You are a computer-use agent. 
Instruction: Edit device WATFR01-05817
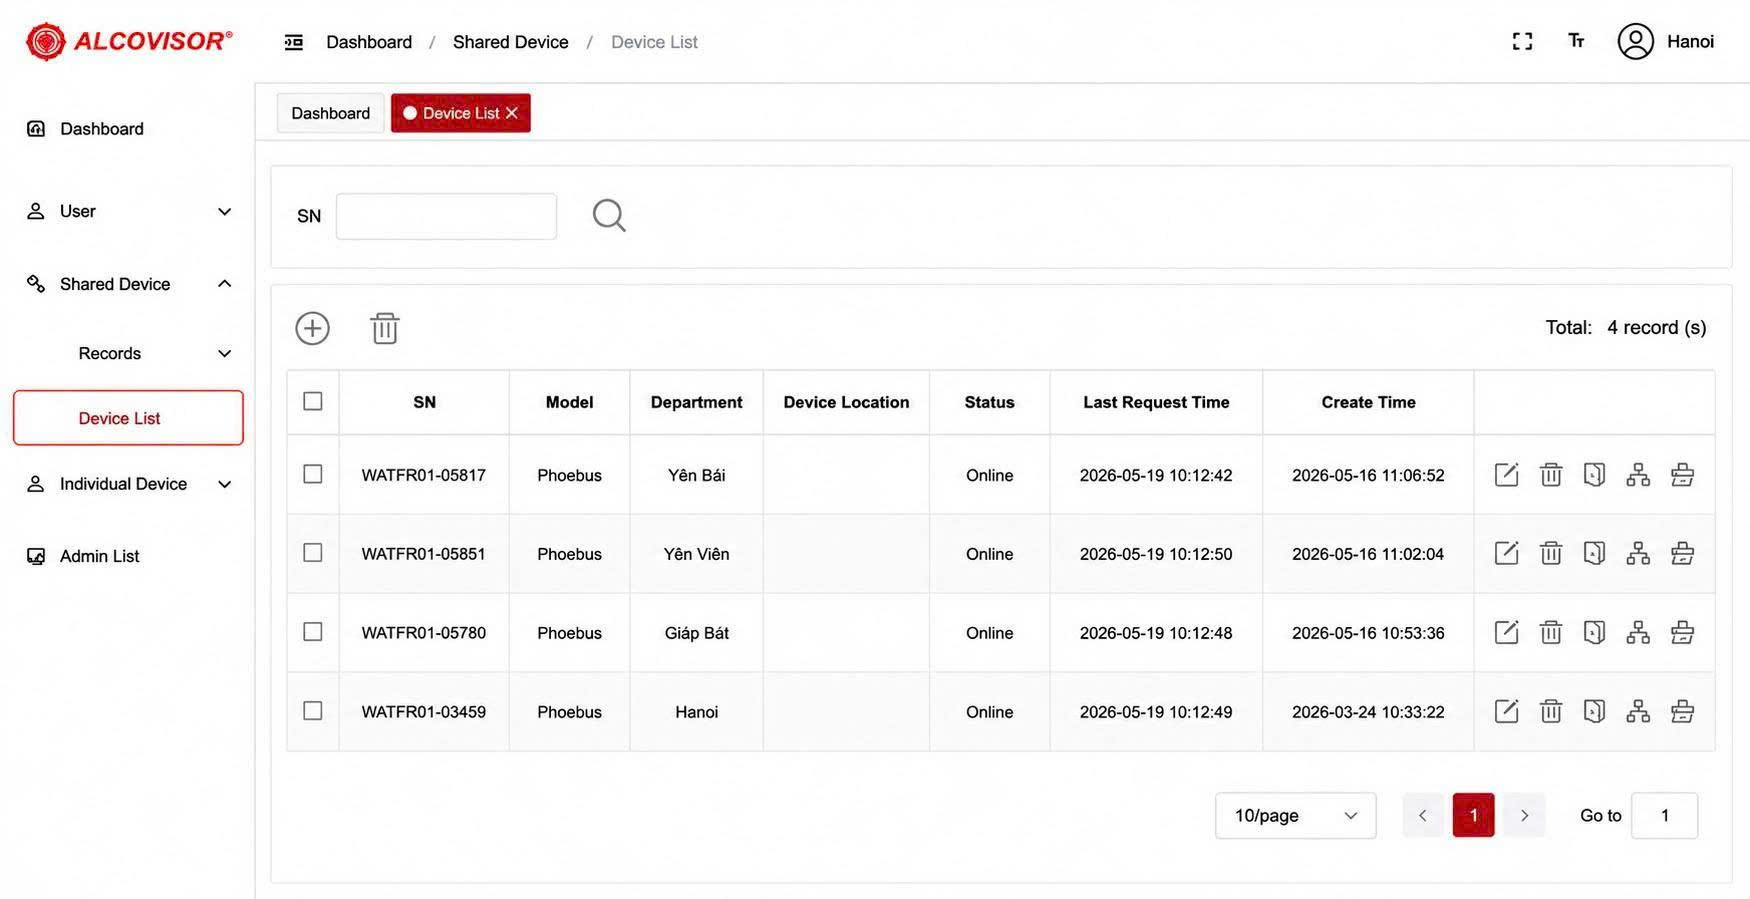pos(1506,474)
